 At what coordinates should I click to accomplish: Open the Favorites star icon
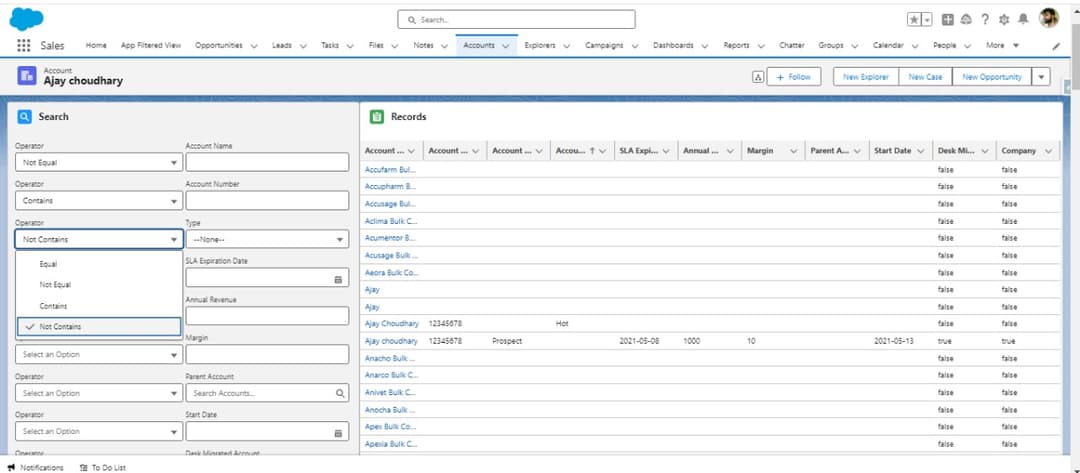click(914, 20)
